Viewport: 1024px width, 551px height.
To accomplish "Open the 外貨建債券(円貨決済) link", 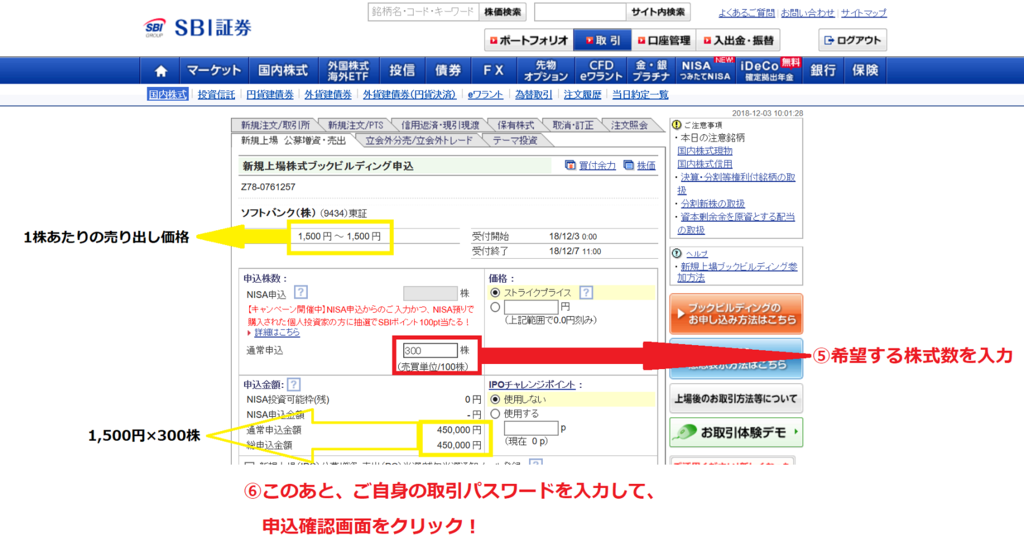I will [x=409, y=95].
